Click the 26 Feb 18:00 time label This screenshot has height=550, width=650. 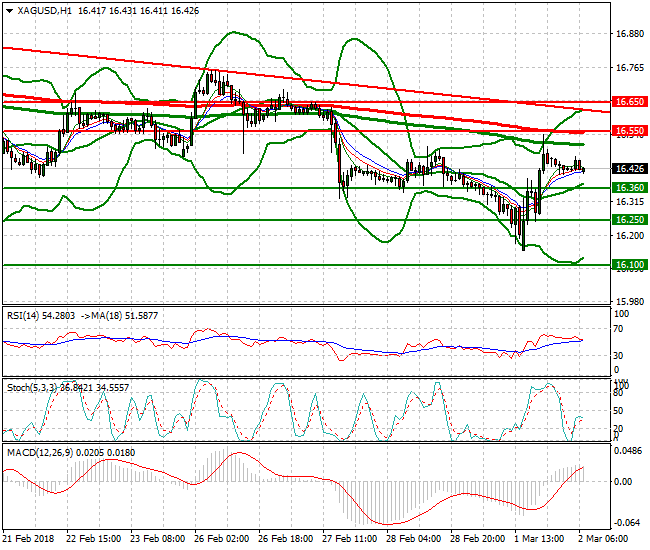(x=286, y=539)
